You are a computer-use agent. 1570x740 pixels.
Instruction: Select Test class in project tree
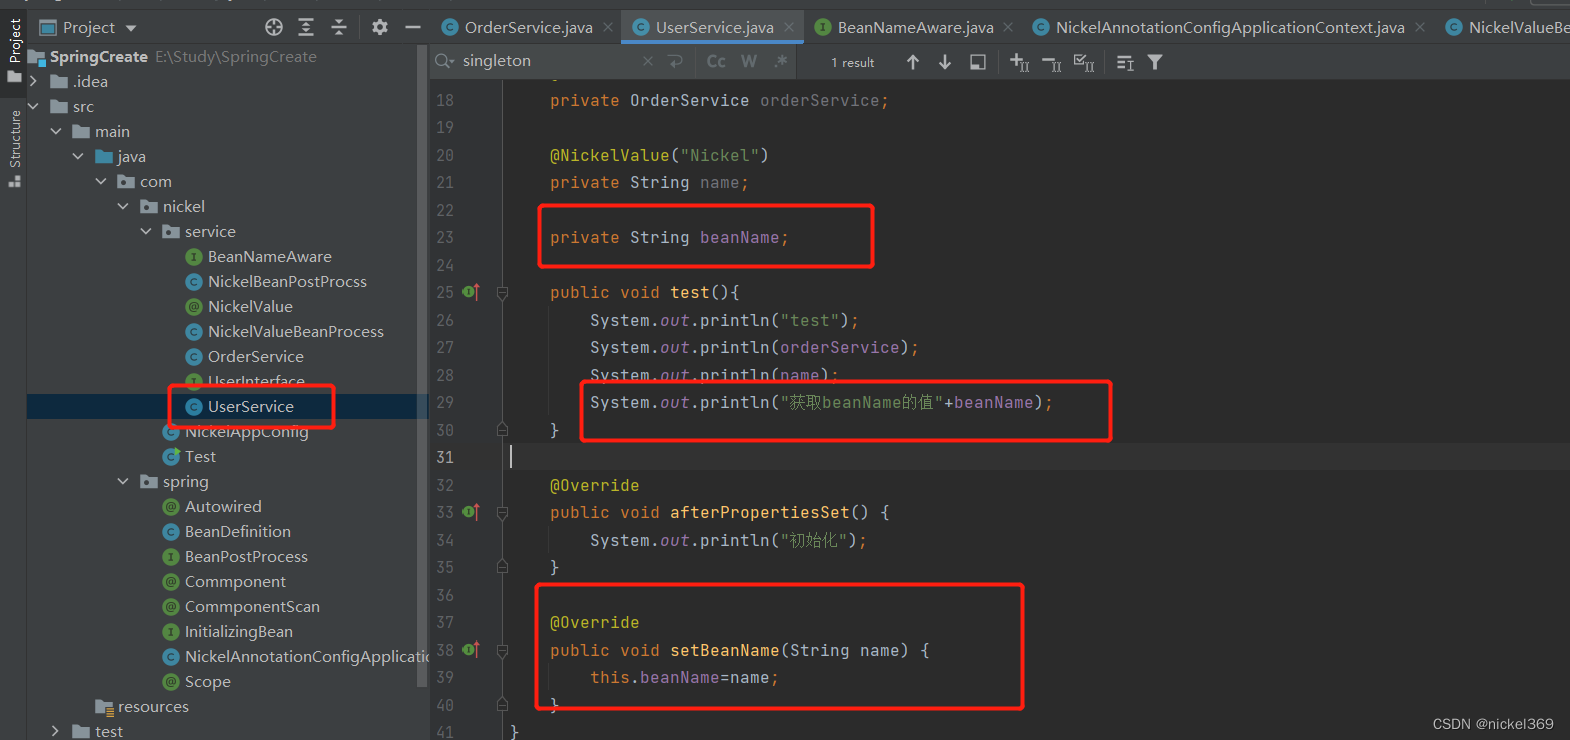coord(200,456)
